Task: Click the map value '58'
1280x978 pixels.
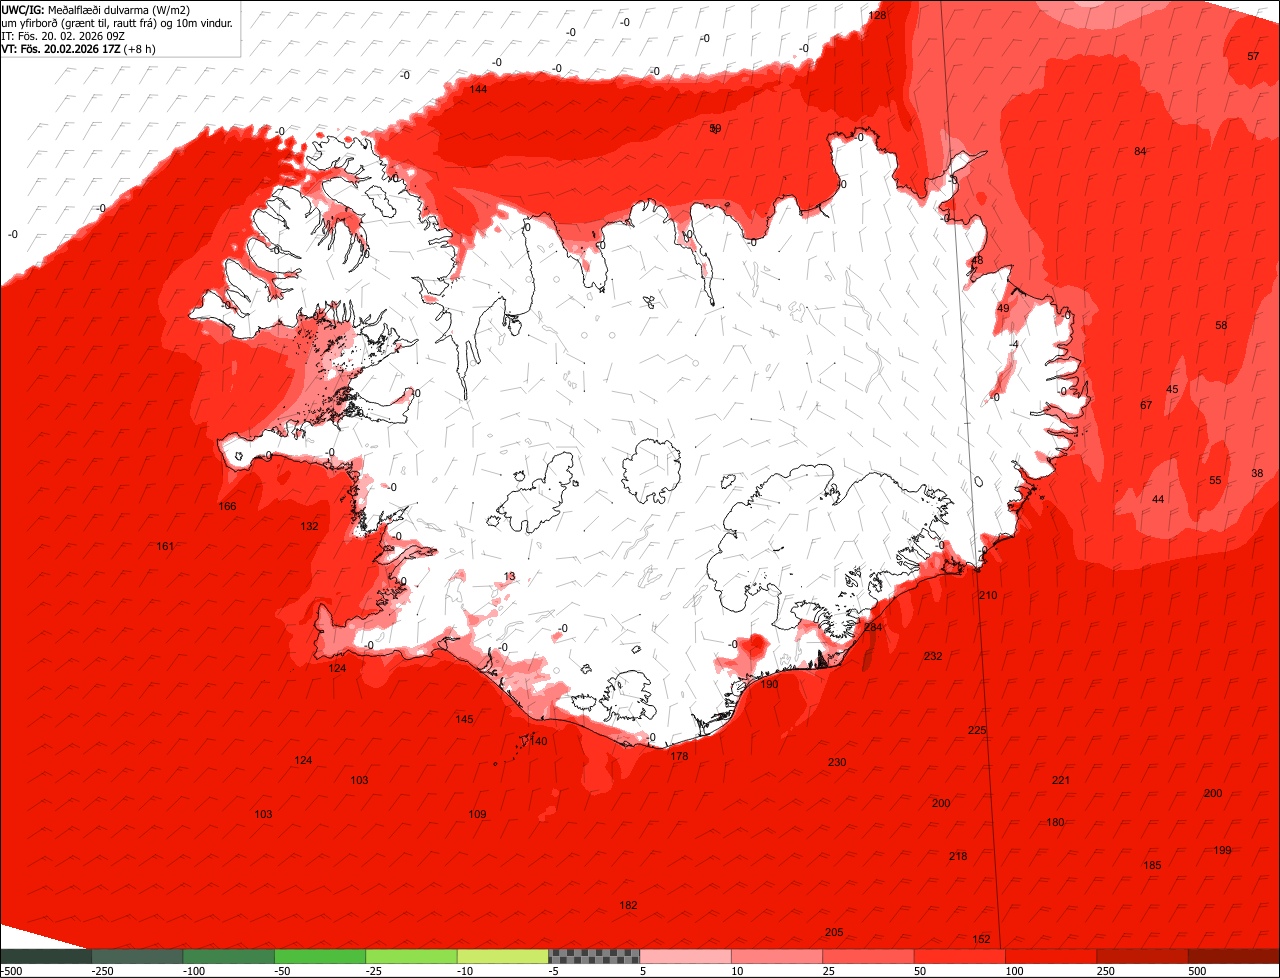Action: (x=1221, y=325)
